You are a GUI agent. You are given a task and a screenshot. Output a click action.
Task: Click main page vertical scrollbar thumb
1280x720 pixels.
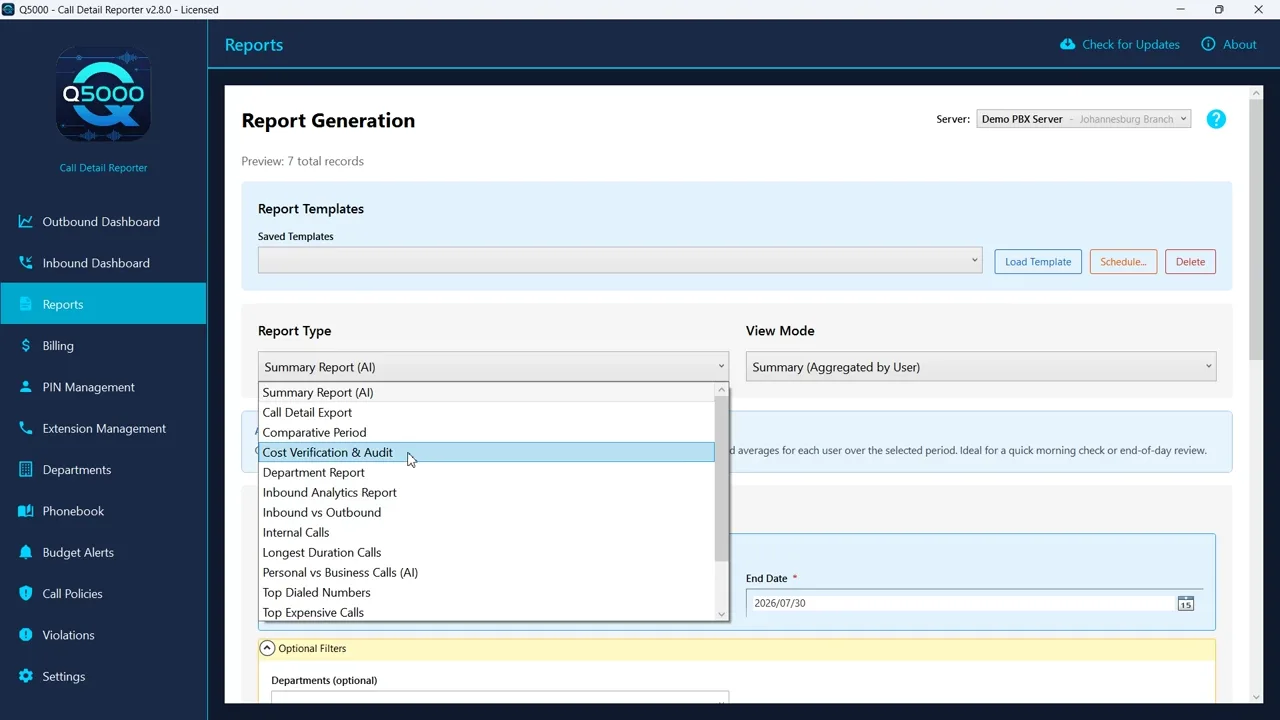click(1257, 230)
